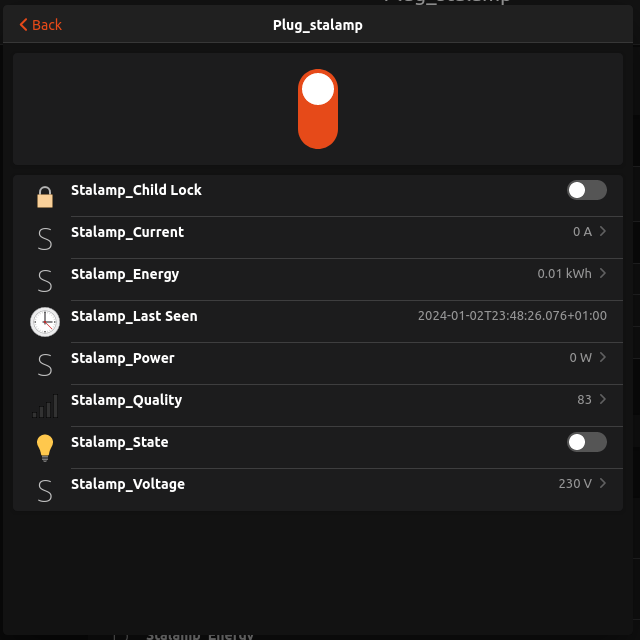Click the signal bars icon for Quality
The width and height of the screenshot is (640, 640).
(45, 406)
